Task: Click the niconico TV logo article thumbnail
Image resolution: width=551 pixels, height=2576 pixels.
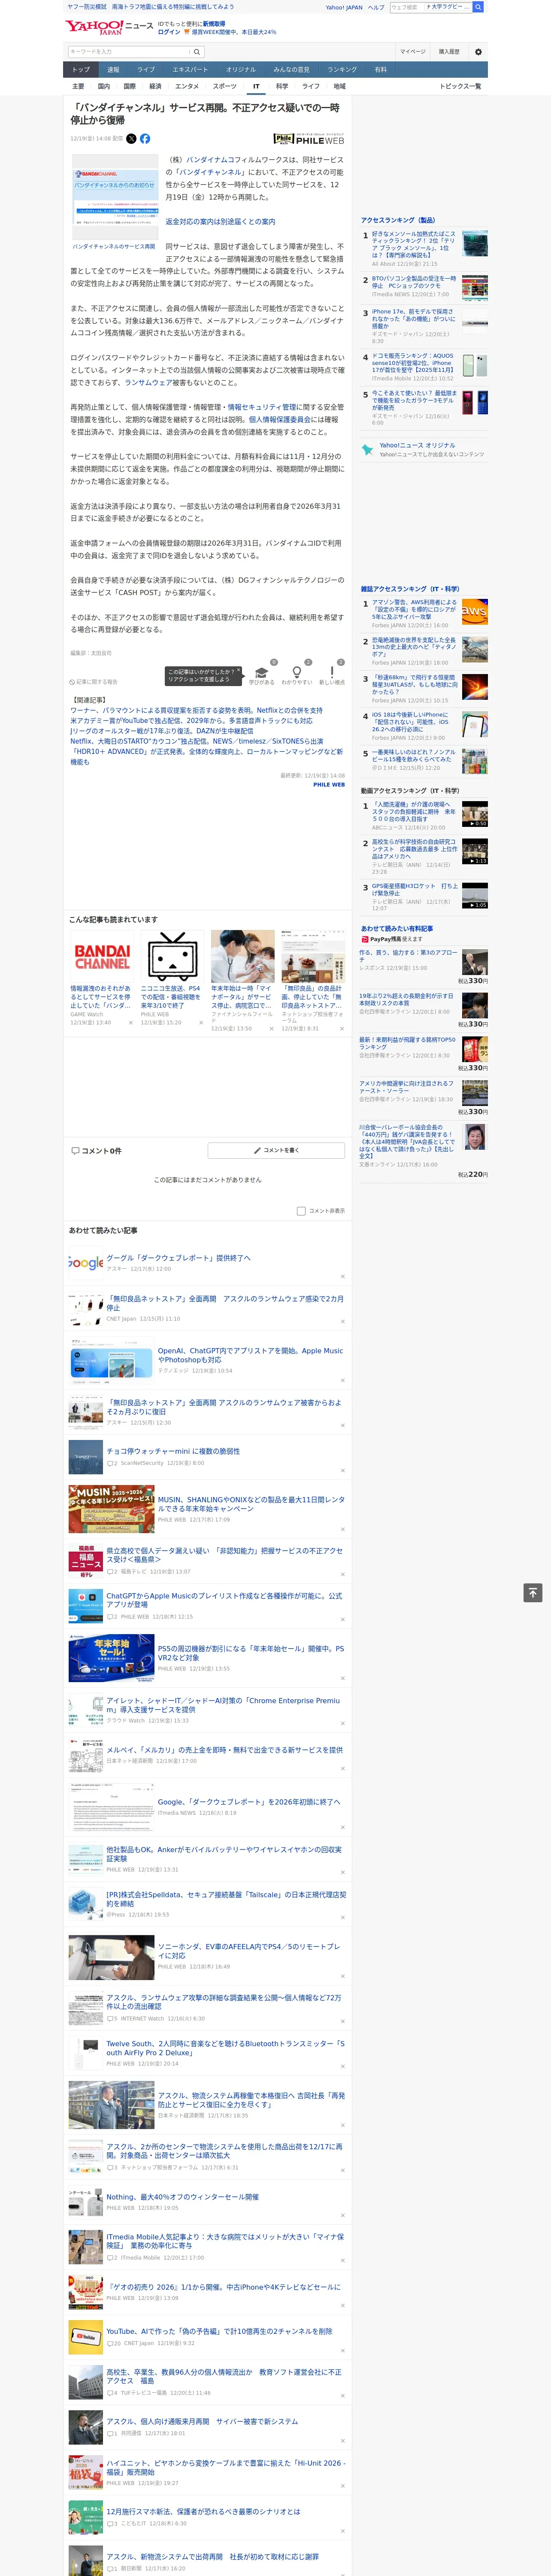Action: click(x=172, y=957)
